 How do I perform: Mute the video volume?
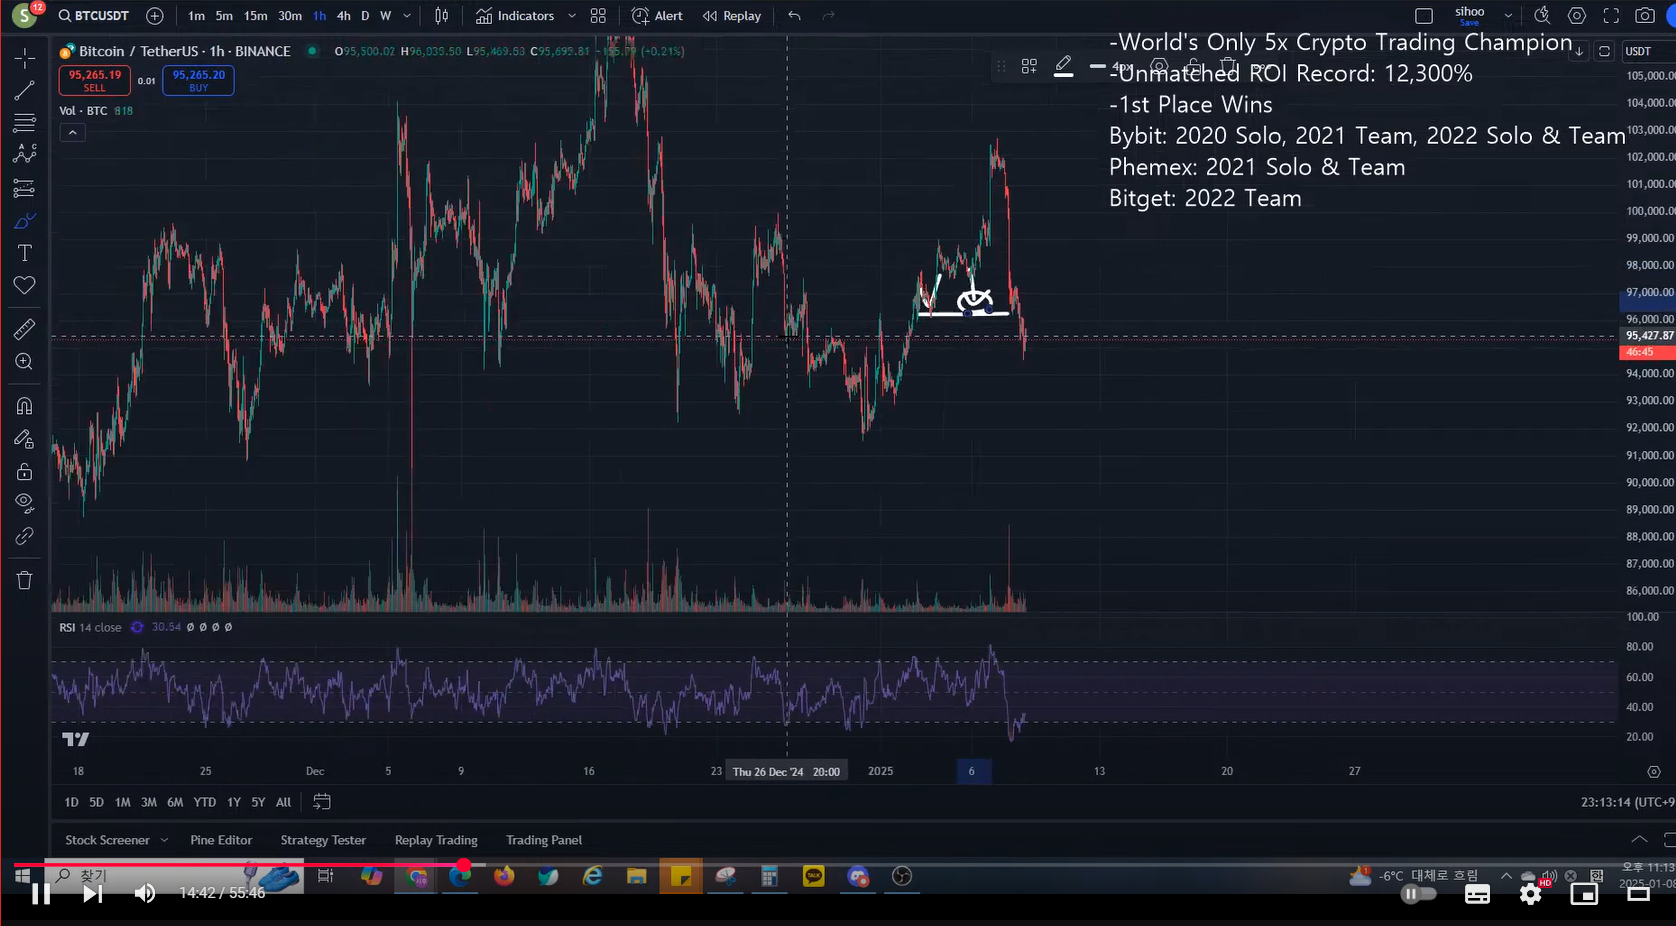145,894
